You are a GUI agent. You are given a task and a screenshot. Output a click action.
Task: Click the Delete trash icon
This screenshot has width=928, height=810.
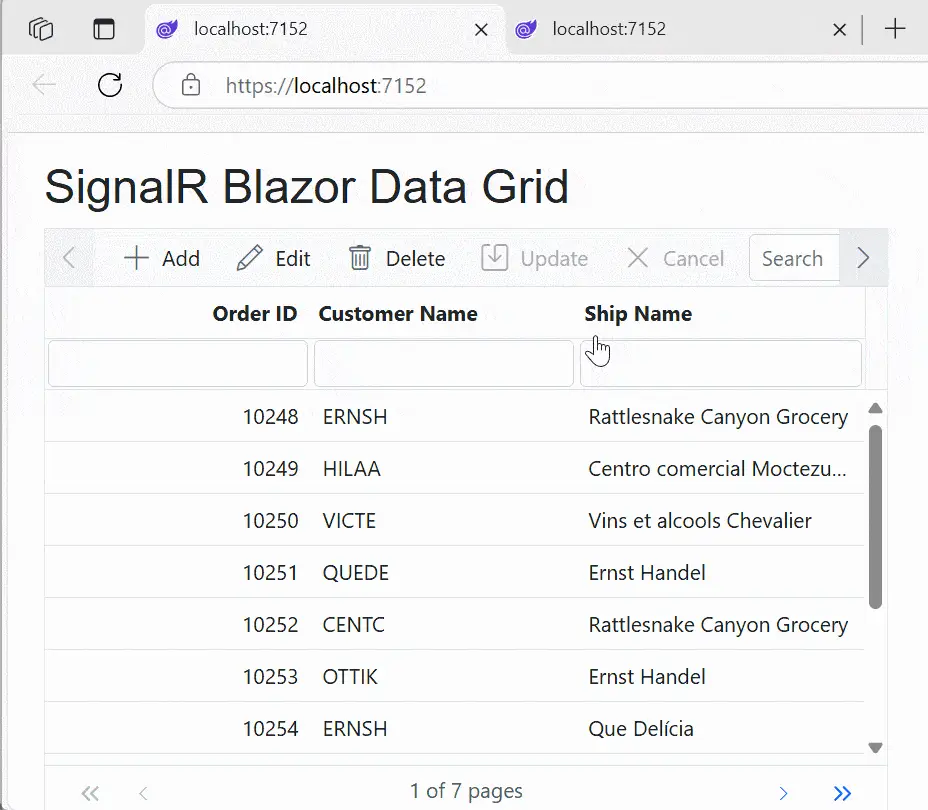tap(360, 258)
